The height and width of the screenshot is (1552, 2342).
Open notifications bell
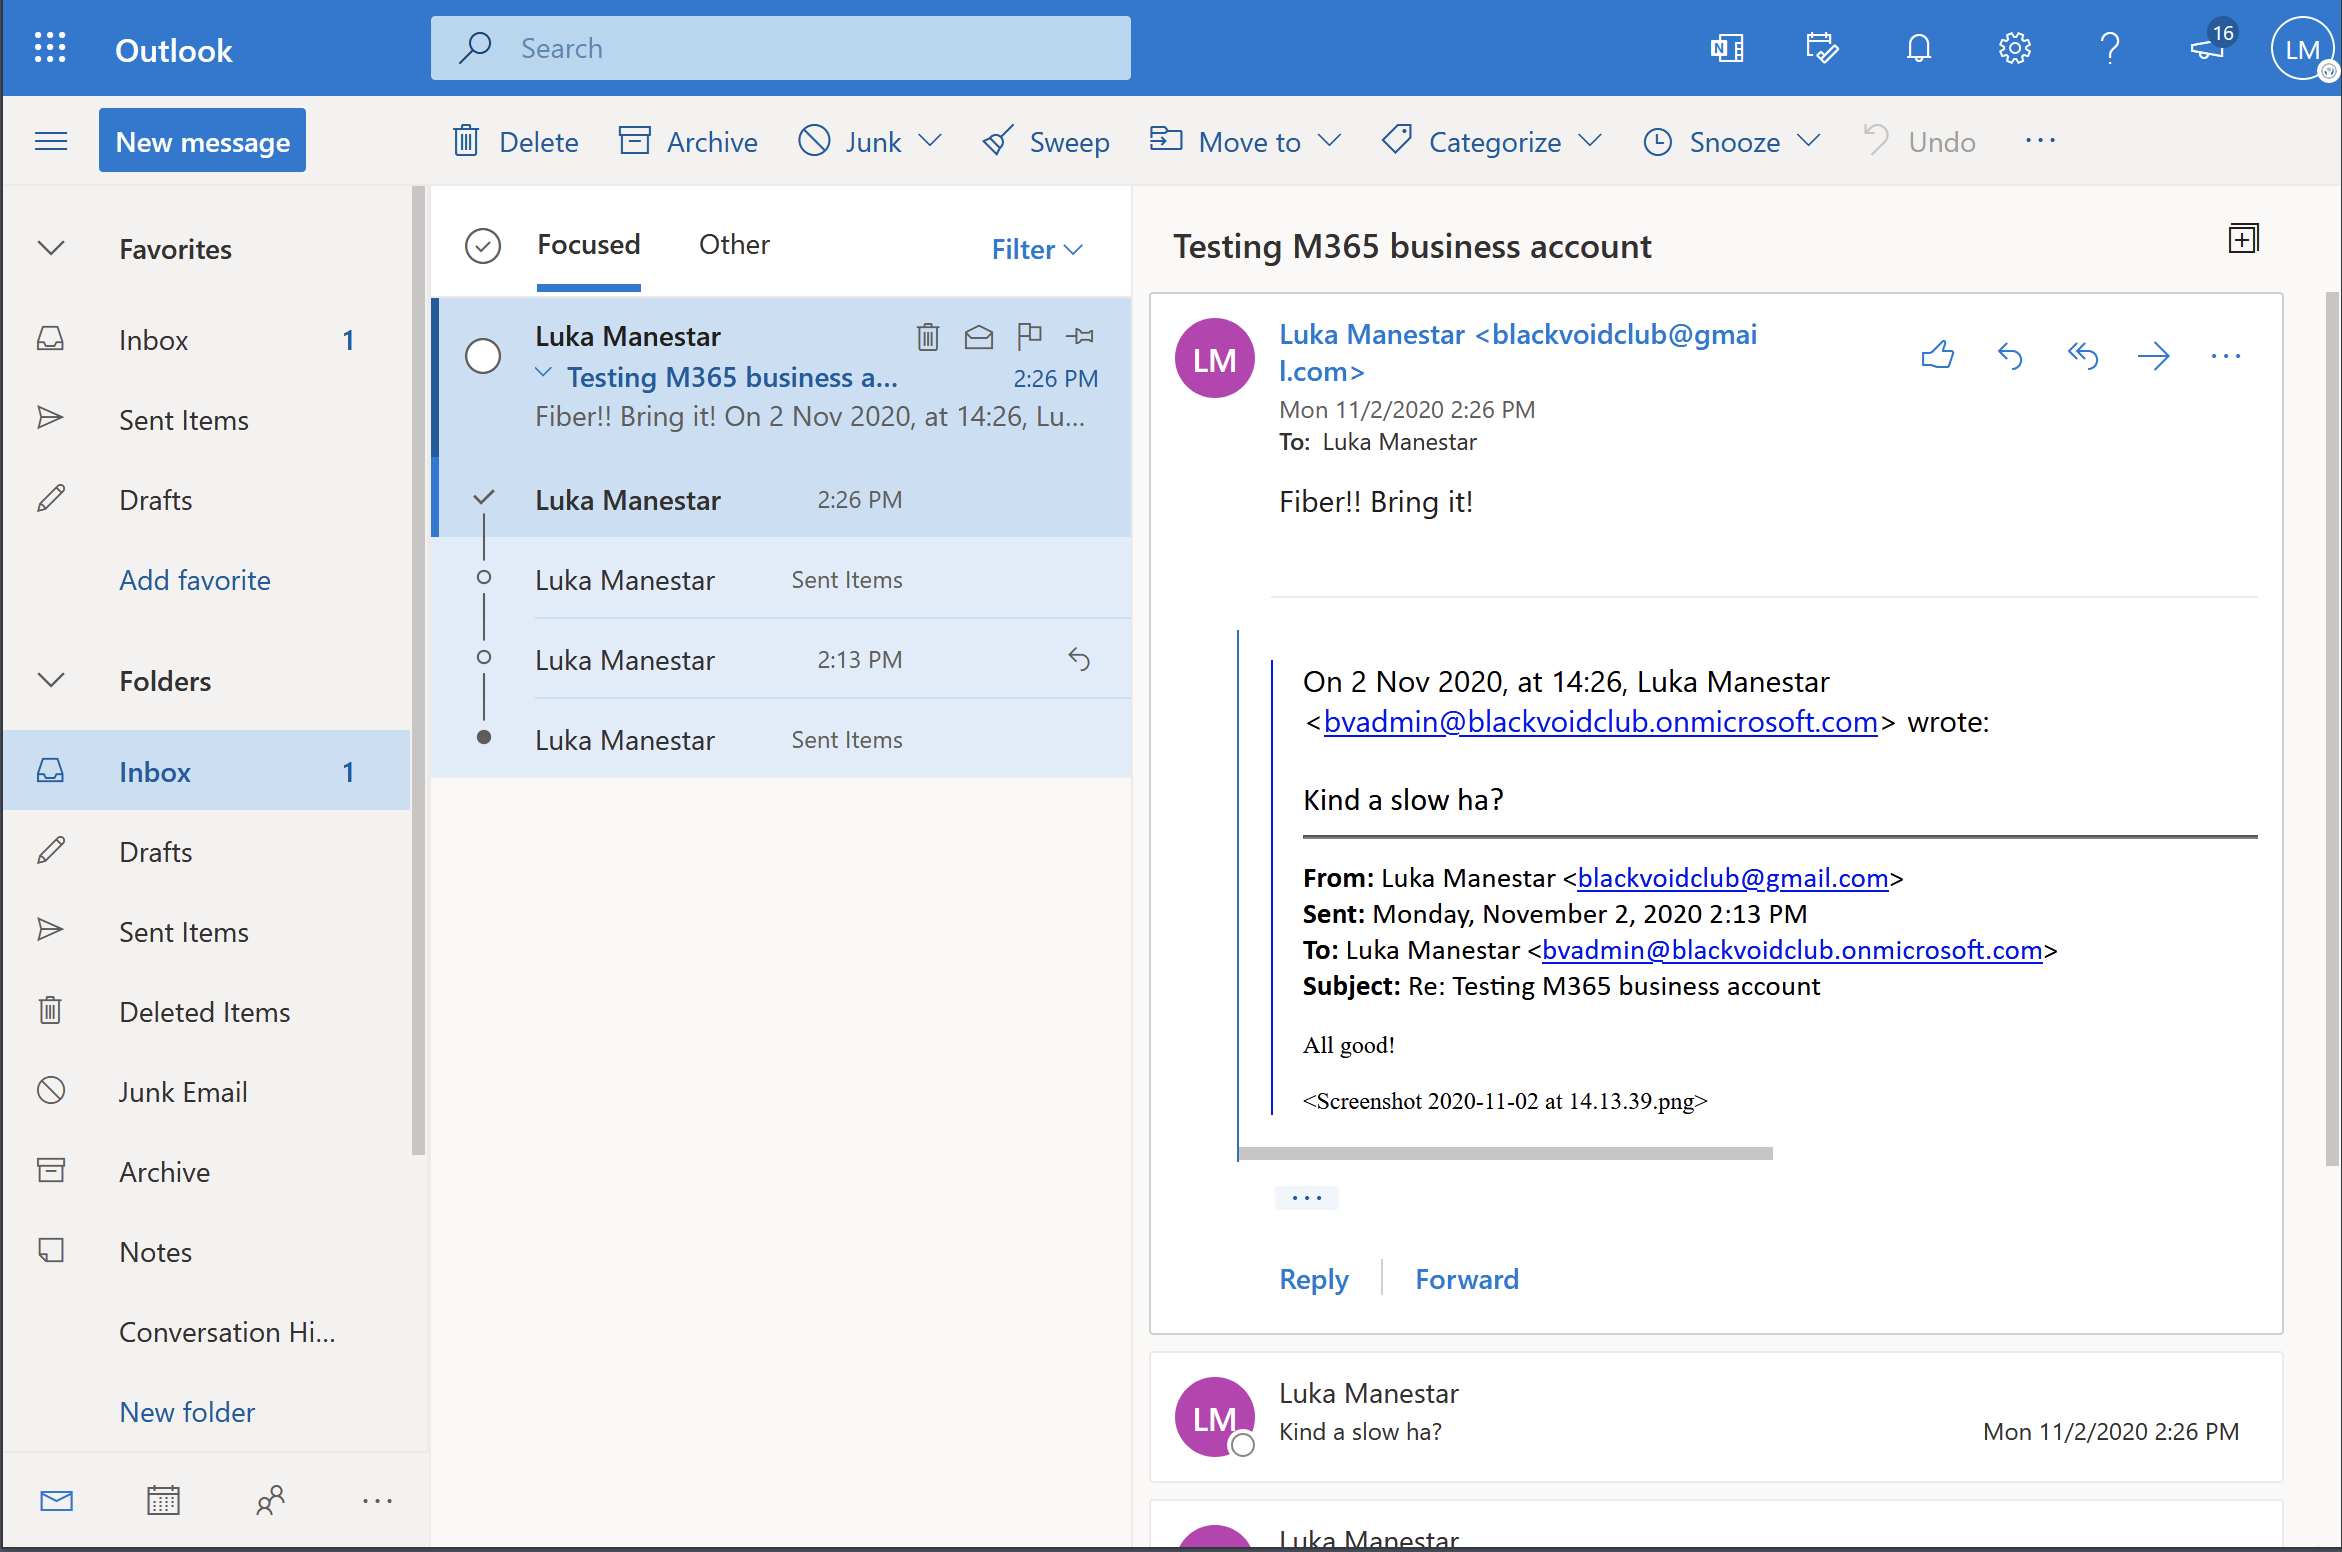pos(1918,48)
